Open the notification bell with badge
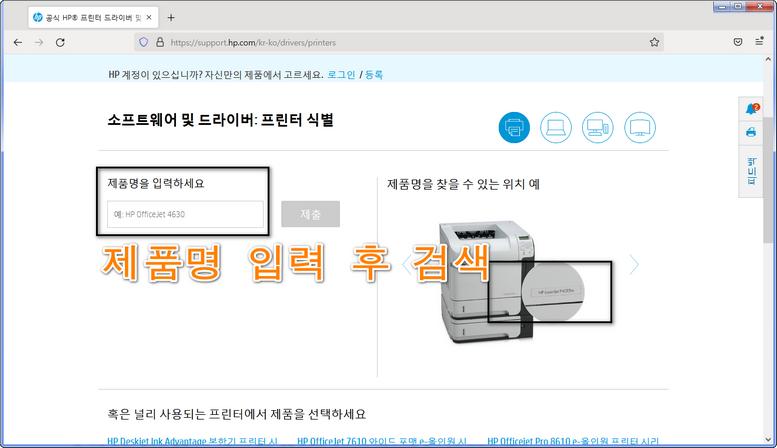 click(751, 109)
